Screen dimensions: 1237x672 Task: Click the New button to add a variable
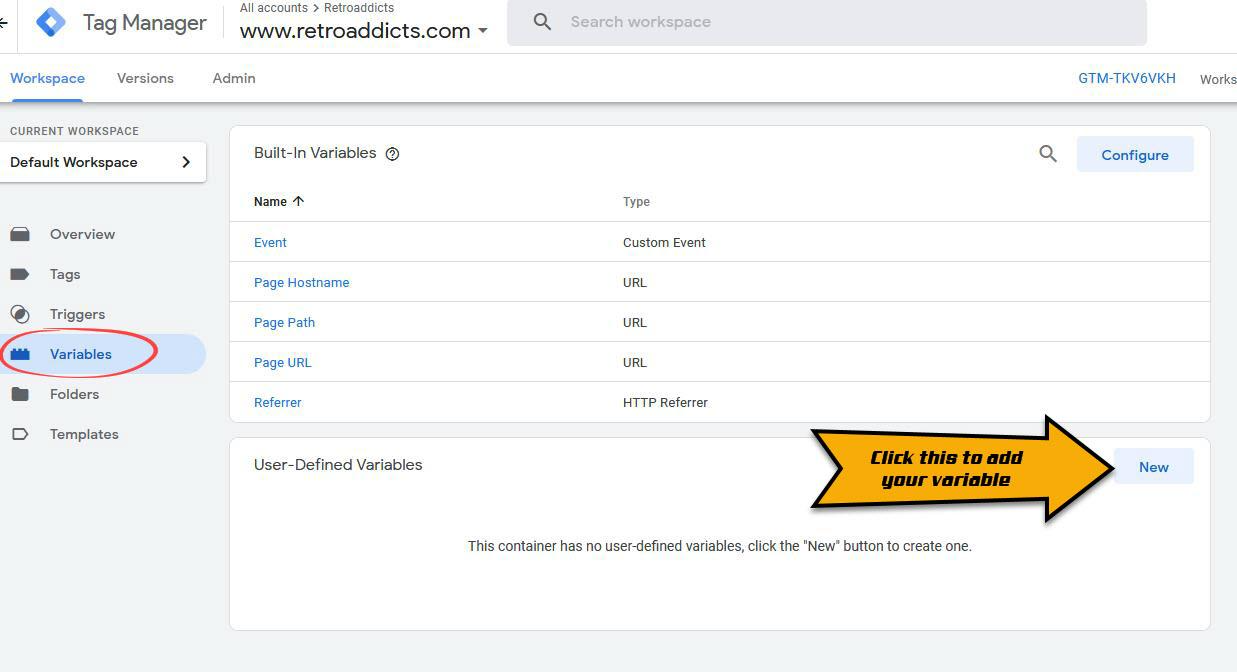click(1153, 466)
